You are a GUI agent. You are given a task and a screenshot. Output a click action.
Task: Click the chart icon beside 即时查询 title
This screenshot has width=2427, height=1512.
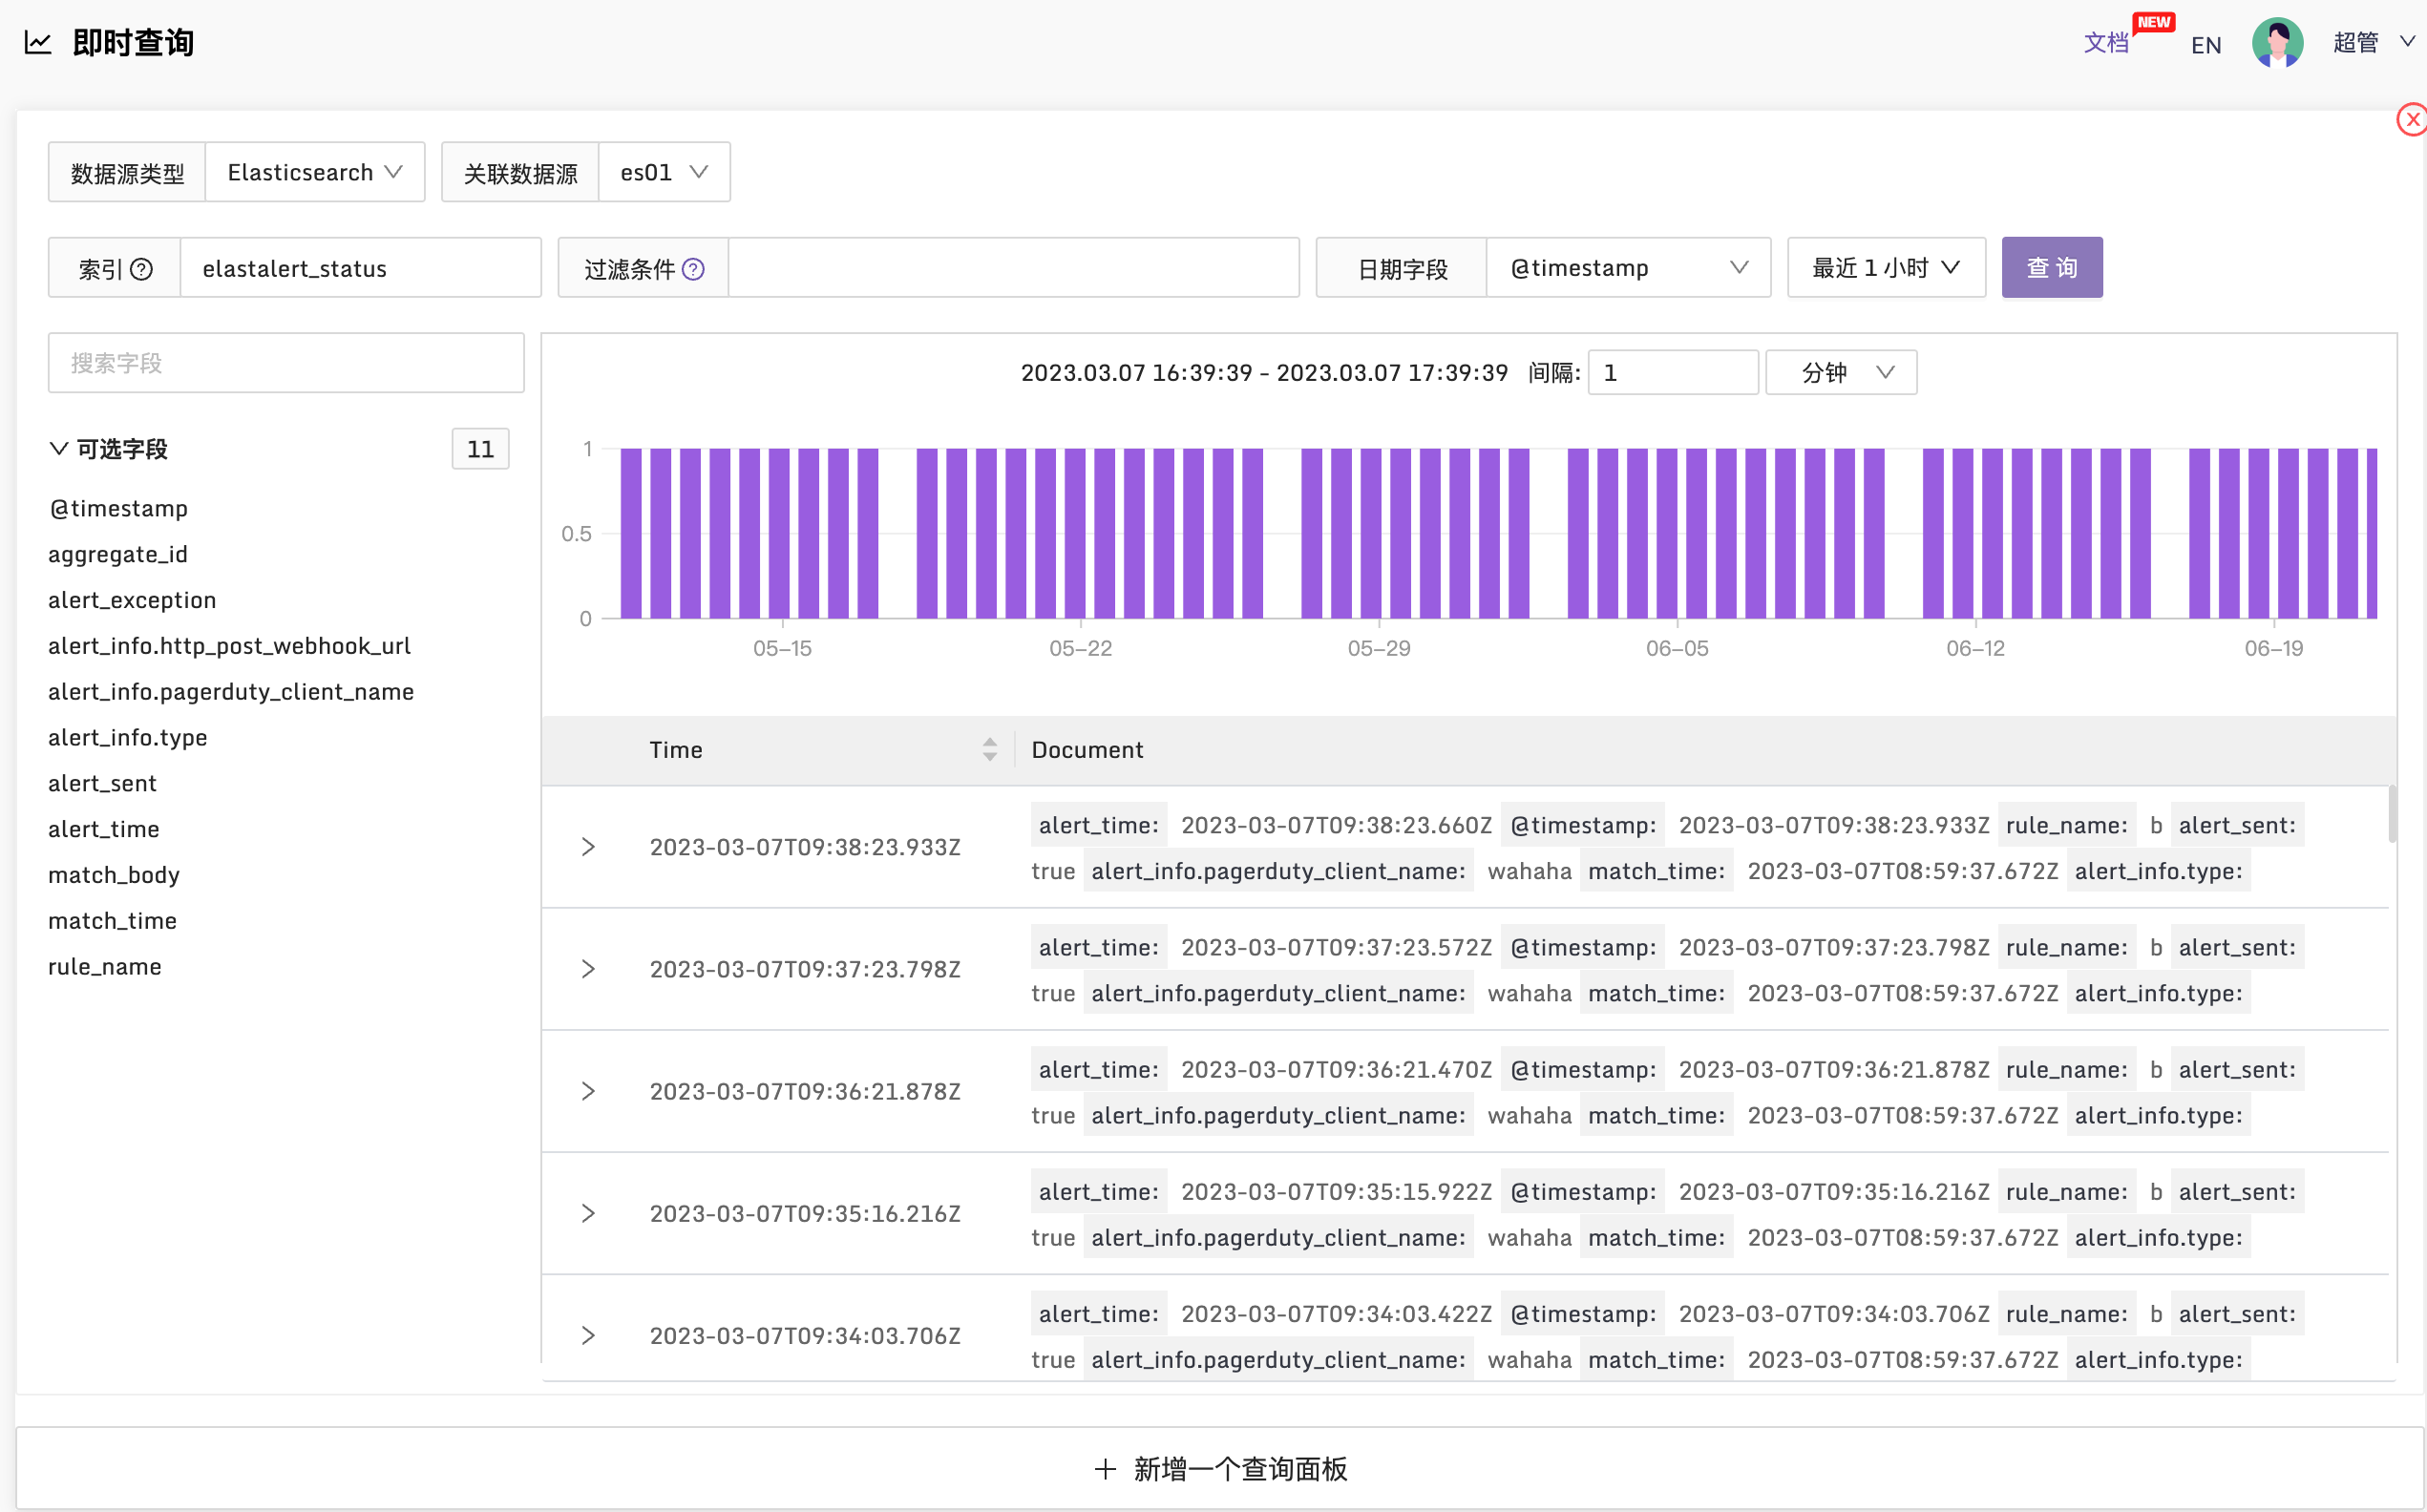[38, 43]
